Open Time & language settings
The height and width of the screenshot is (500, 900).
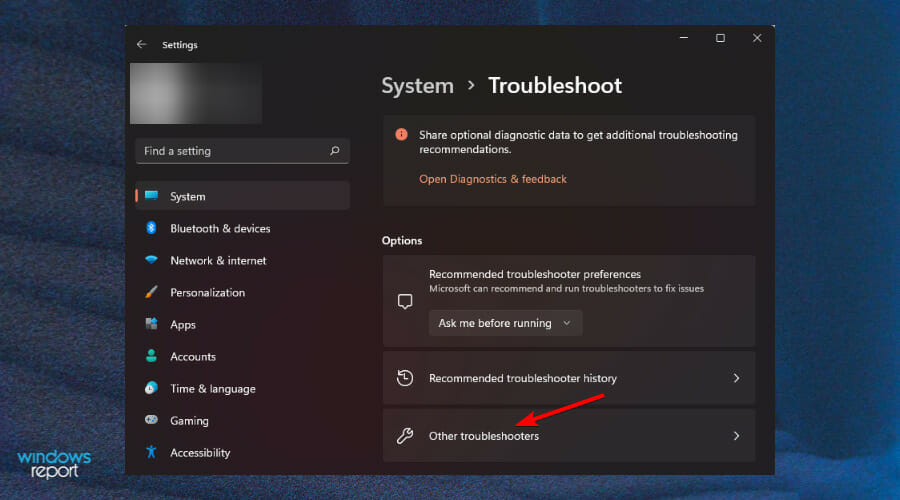pyautogui.click(x=242, y=389)
